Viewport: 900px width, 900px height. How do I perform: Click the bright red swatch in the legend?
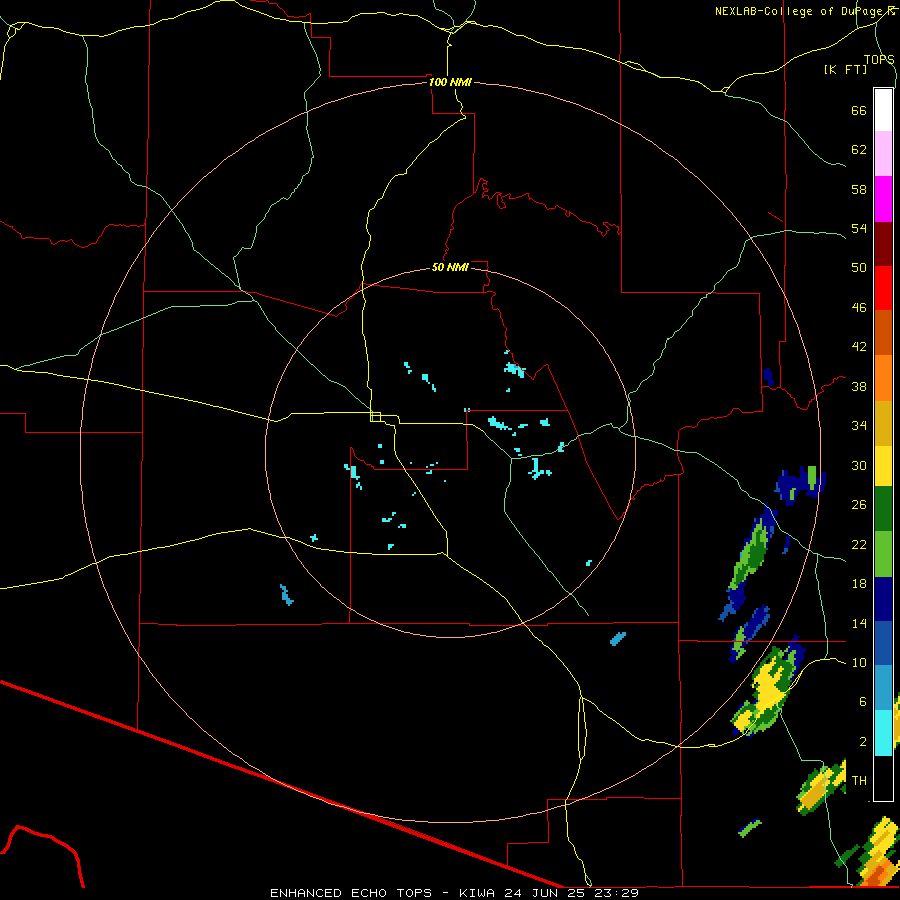[883, 288]
